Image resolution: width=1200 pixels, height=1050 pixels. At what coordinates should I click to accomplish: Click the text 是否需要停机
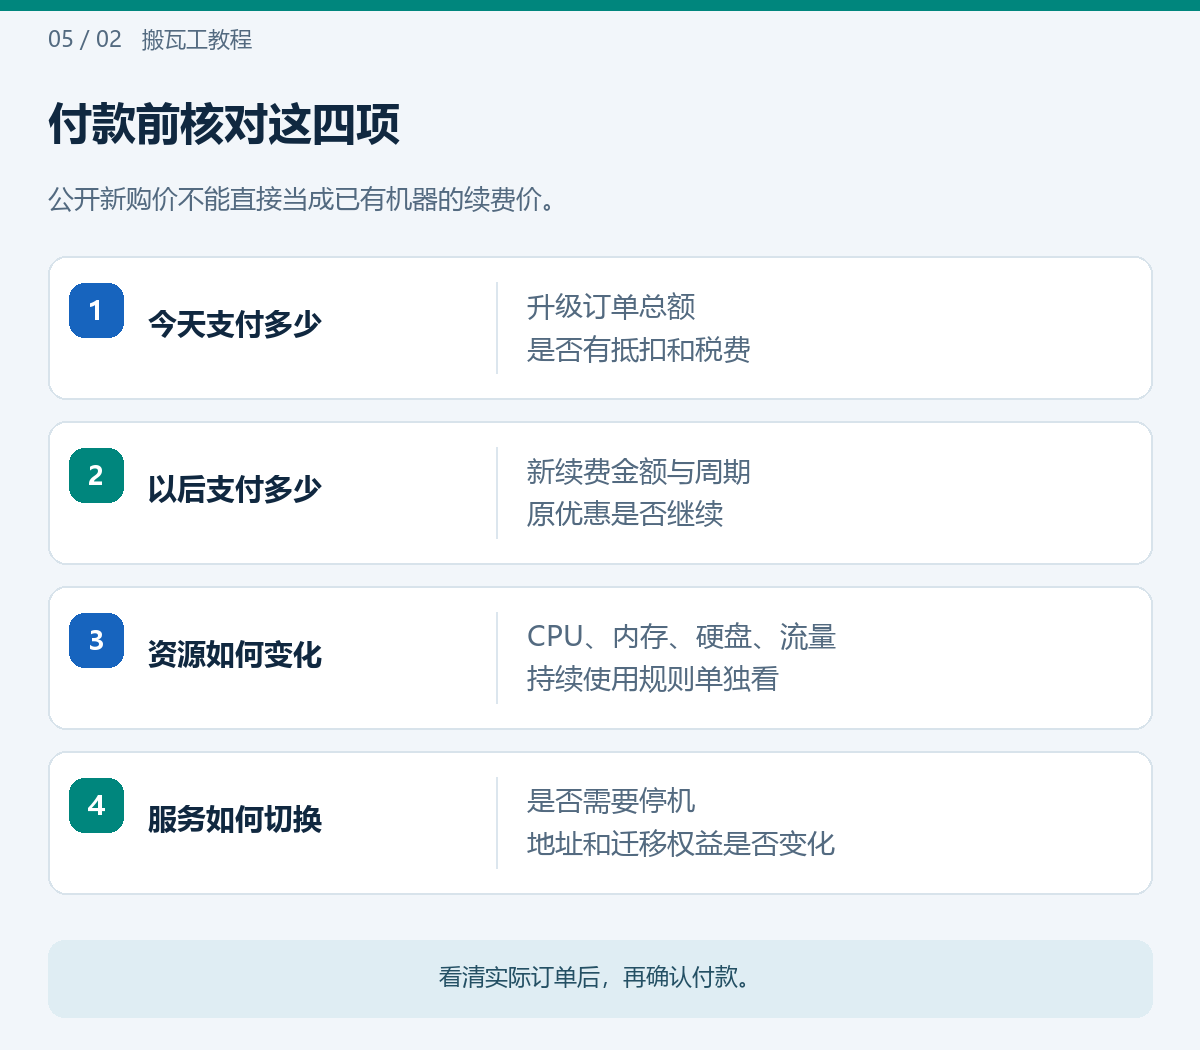click(x=611, y=801)
